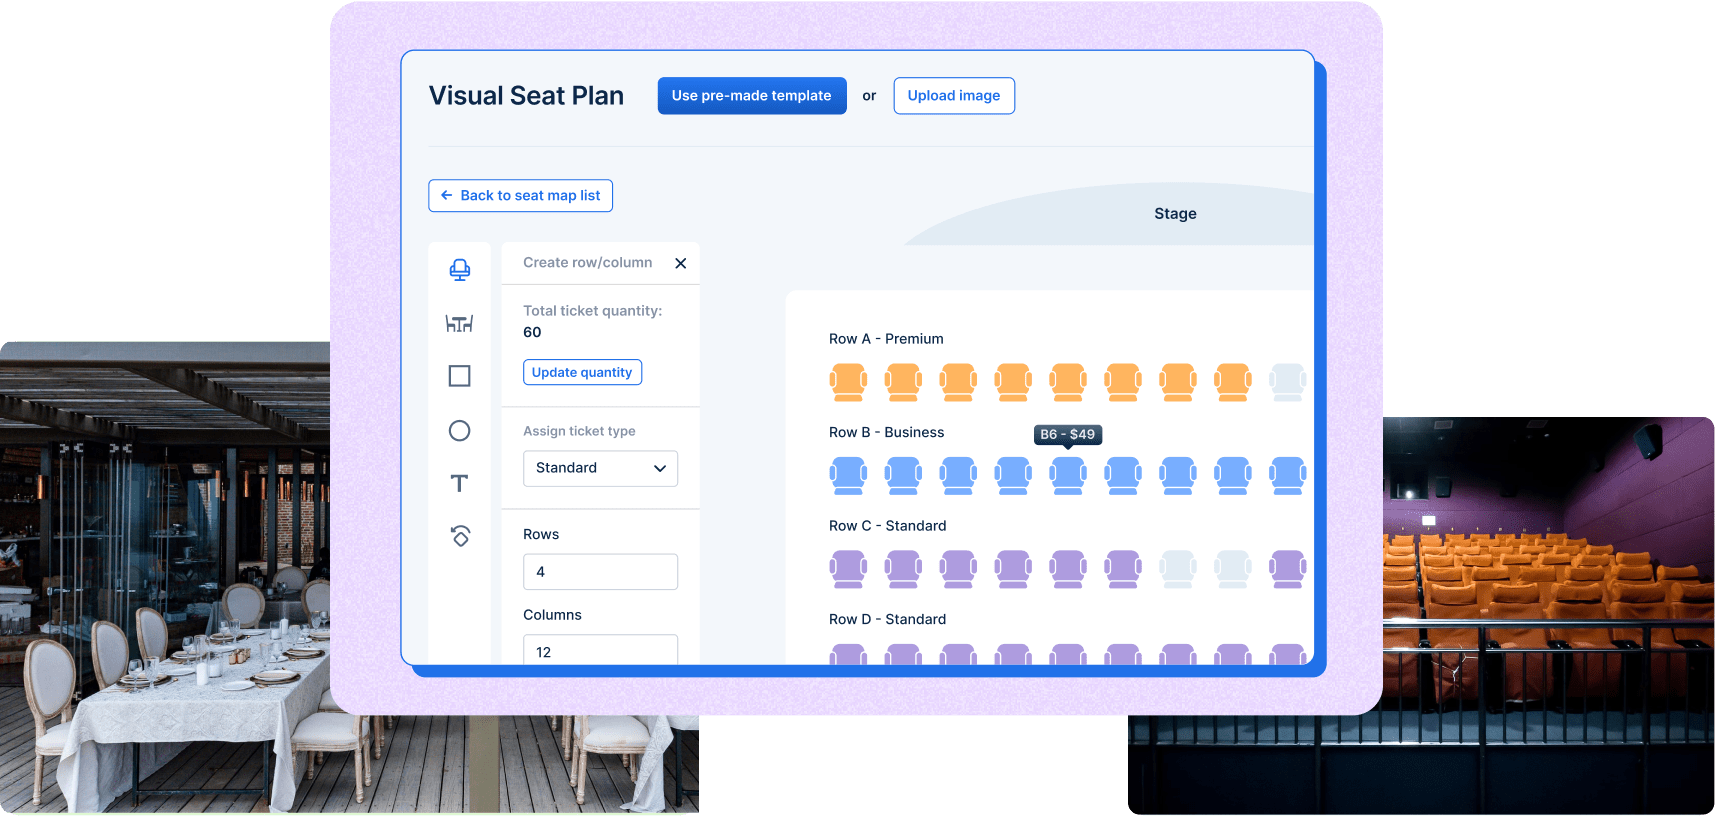
Task: Select first purple seat in Row C
Action: [848, 569]
